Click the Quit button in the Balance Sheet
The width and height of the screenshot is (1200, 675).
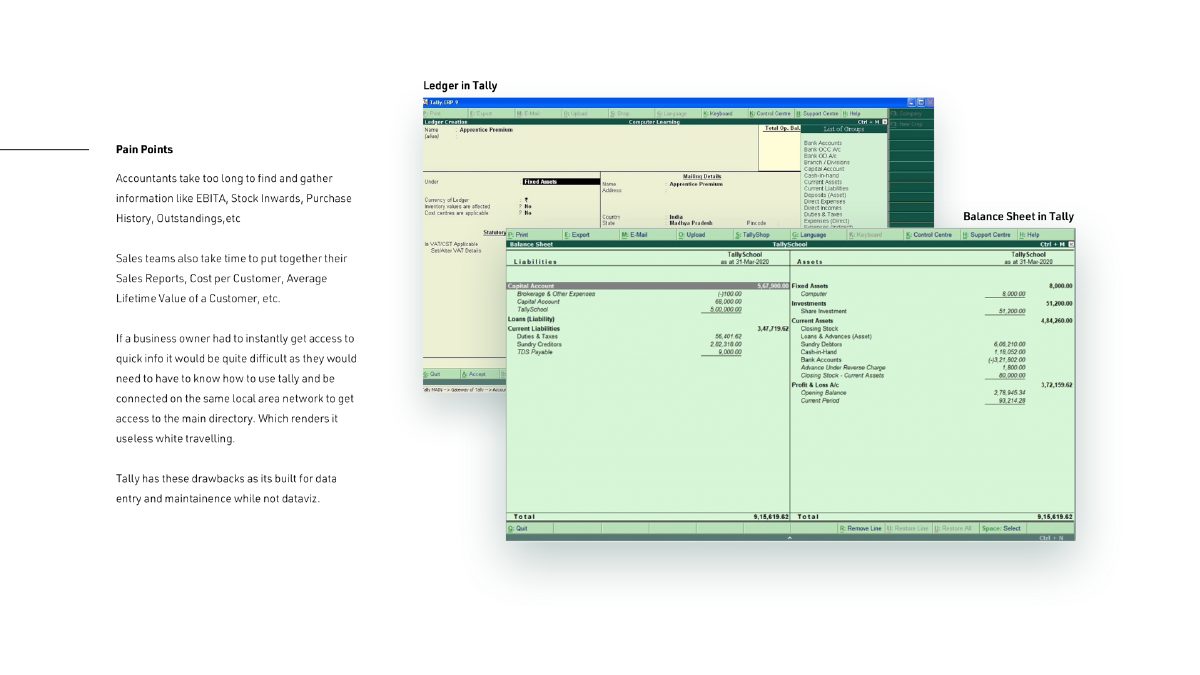pos(529,528)
